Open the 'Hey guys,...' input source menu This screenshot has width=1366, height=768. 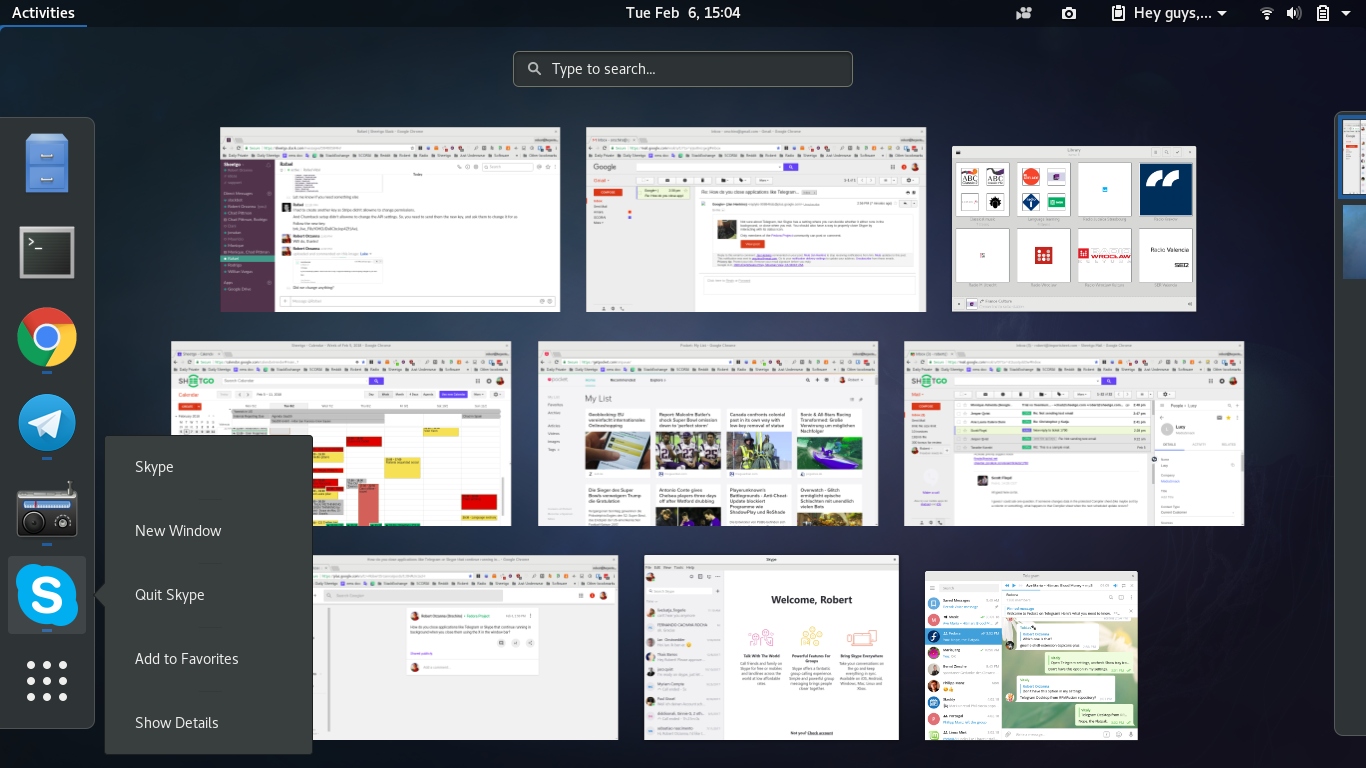tap(1167, 13)
